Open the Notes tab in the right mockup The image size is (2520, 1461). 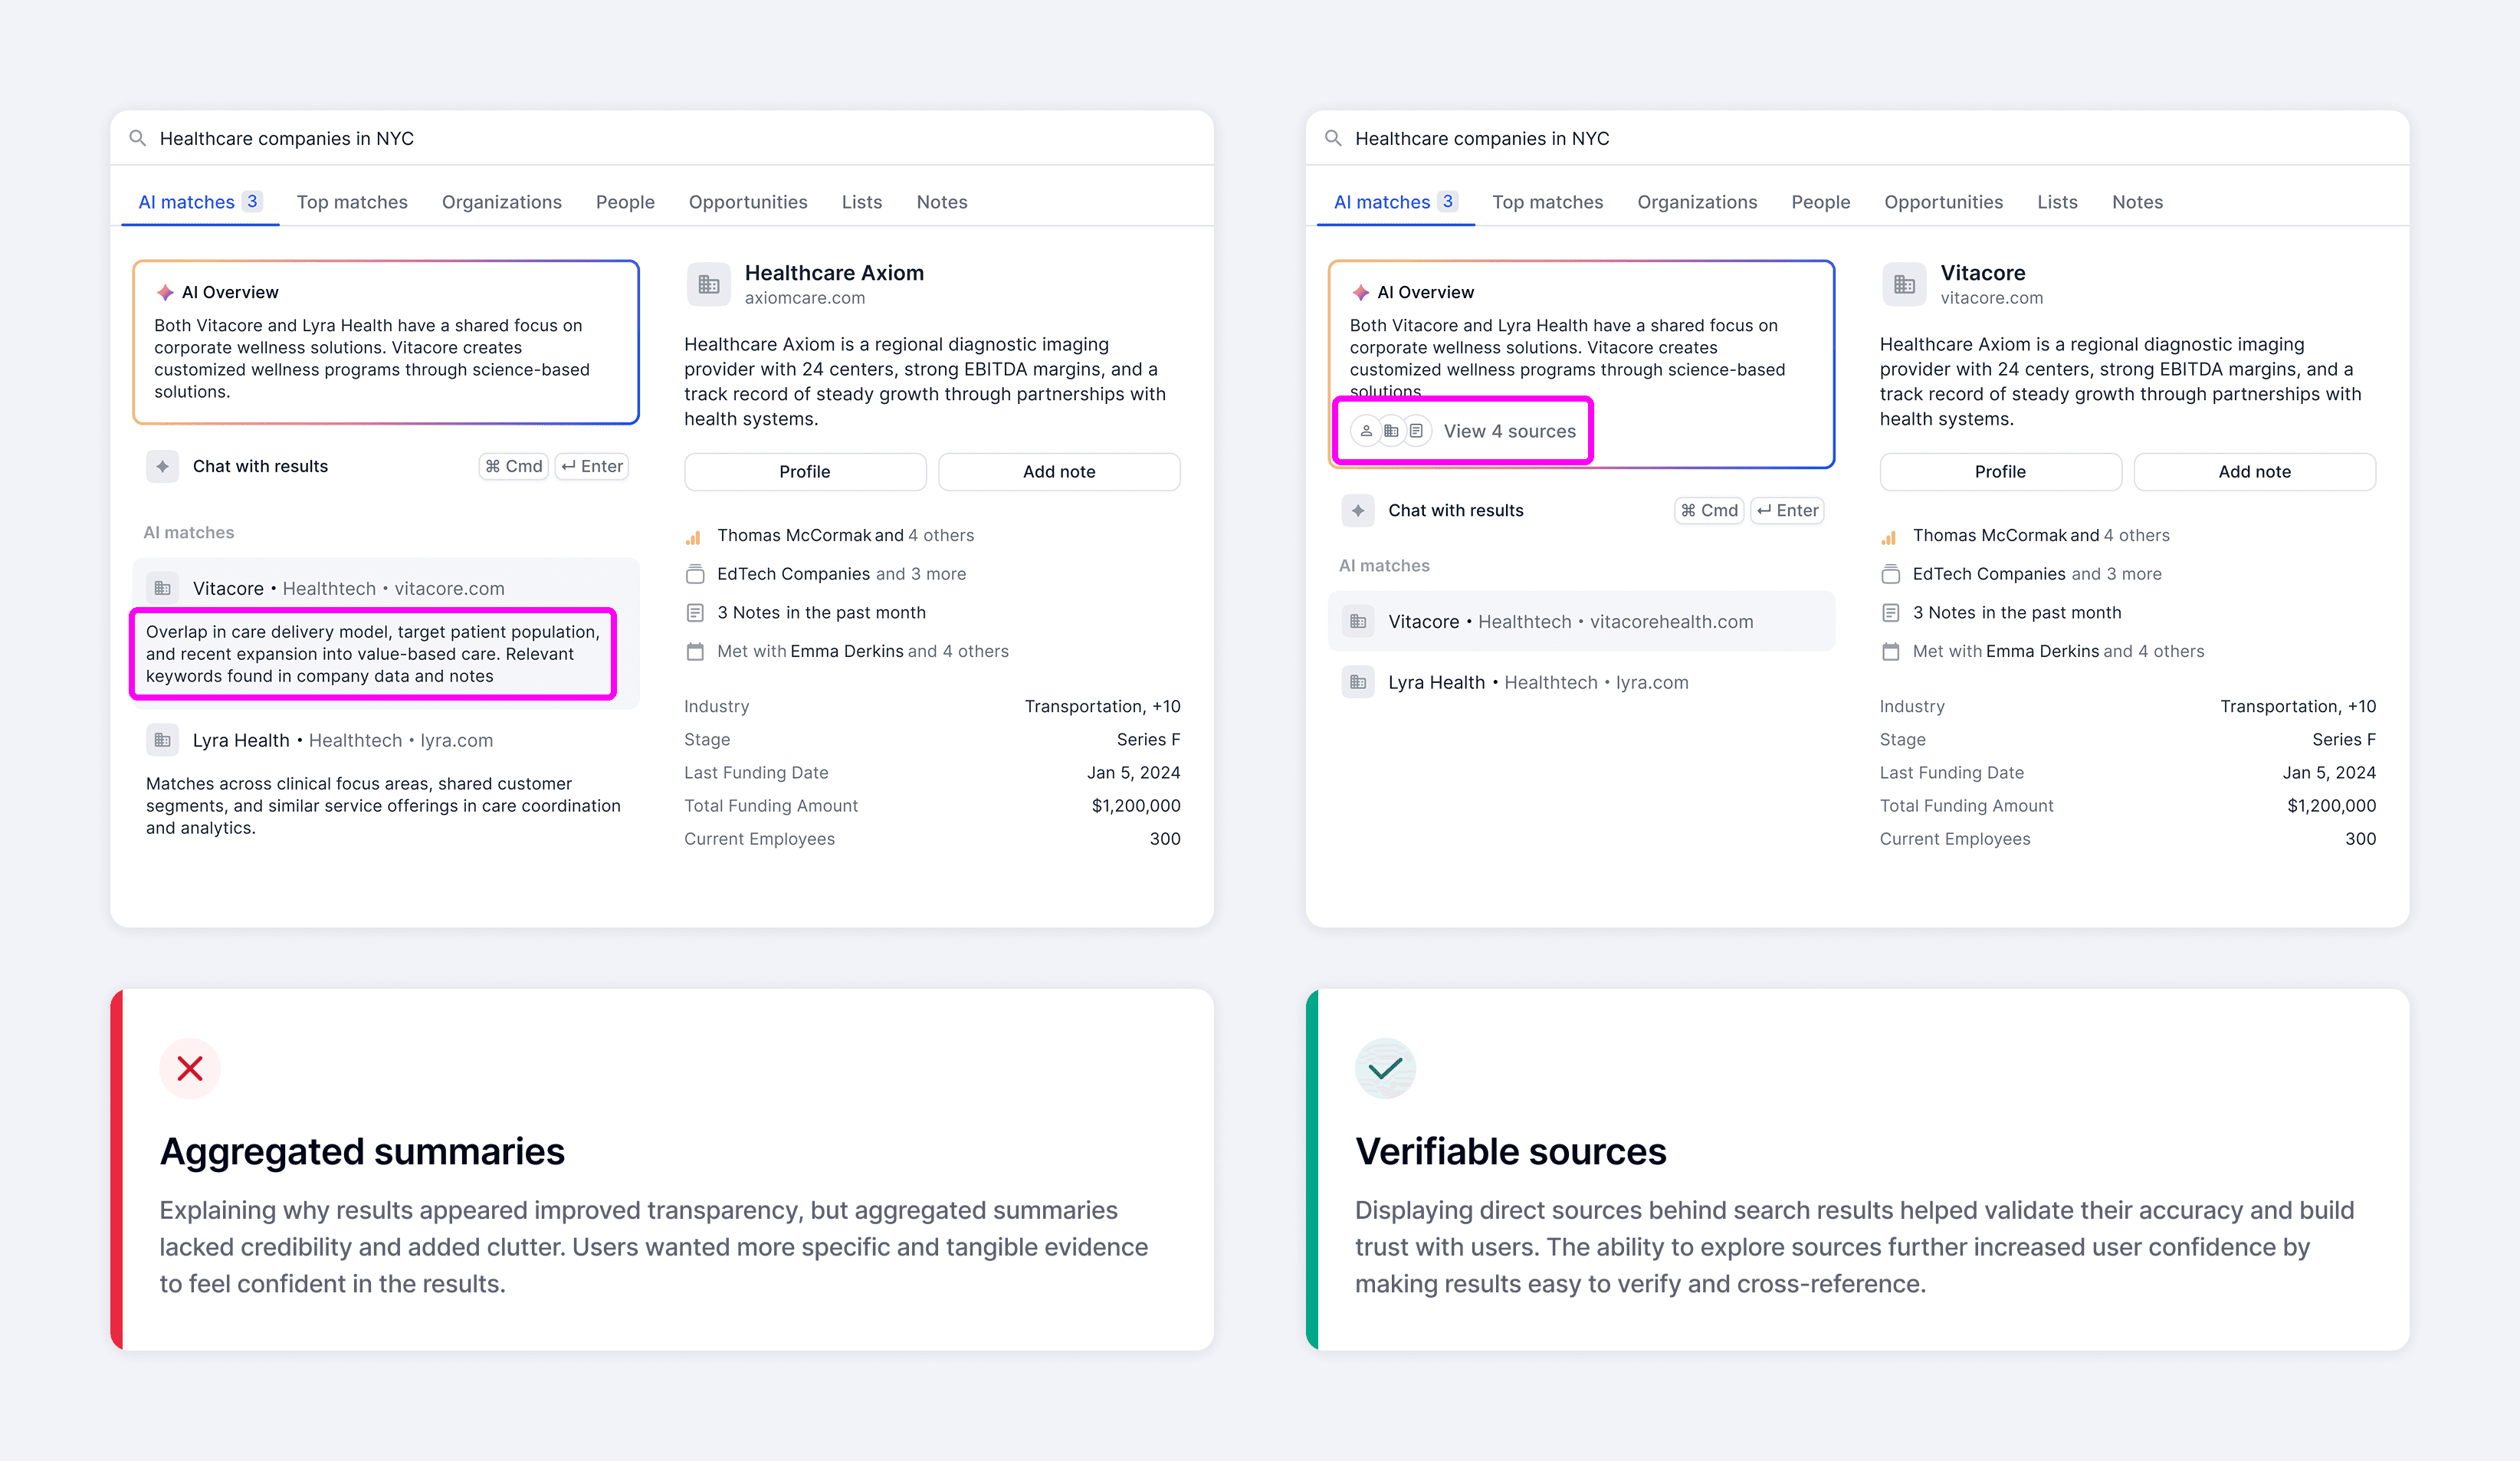2138,202
